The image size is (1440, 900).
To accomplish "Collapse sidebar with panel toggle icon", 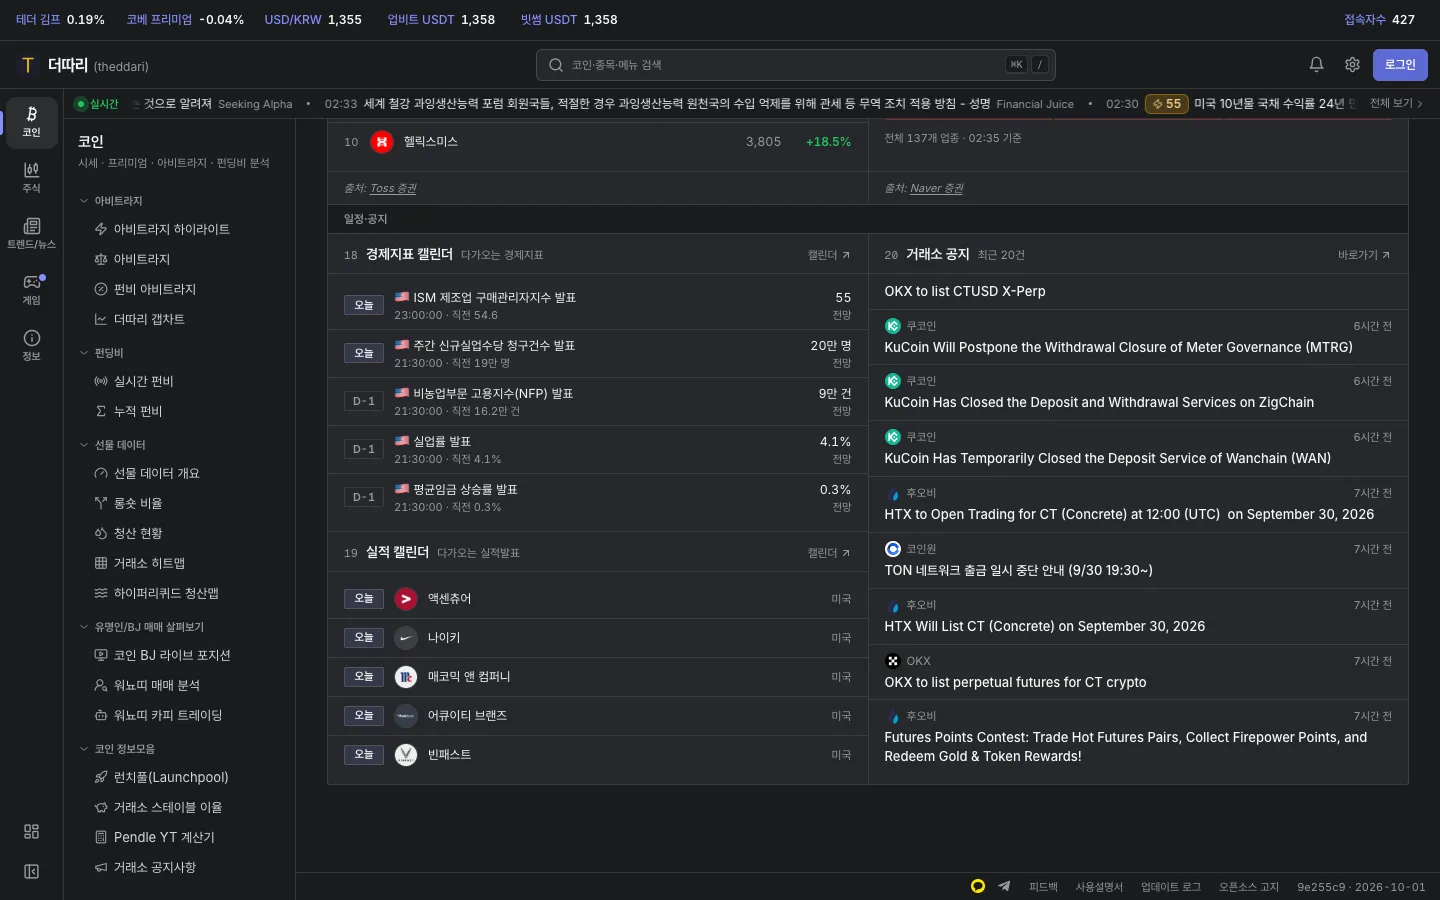I will tap(31, 872).
